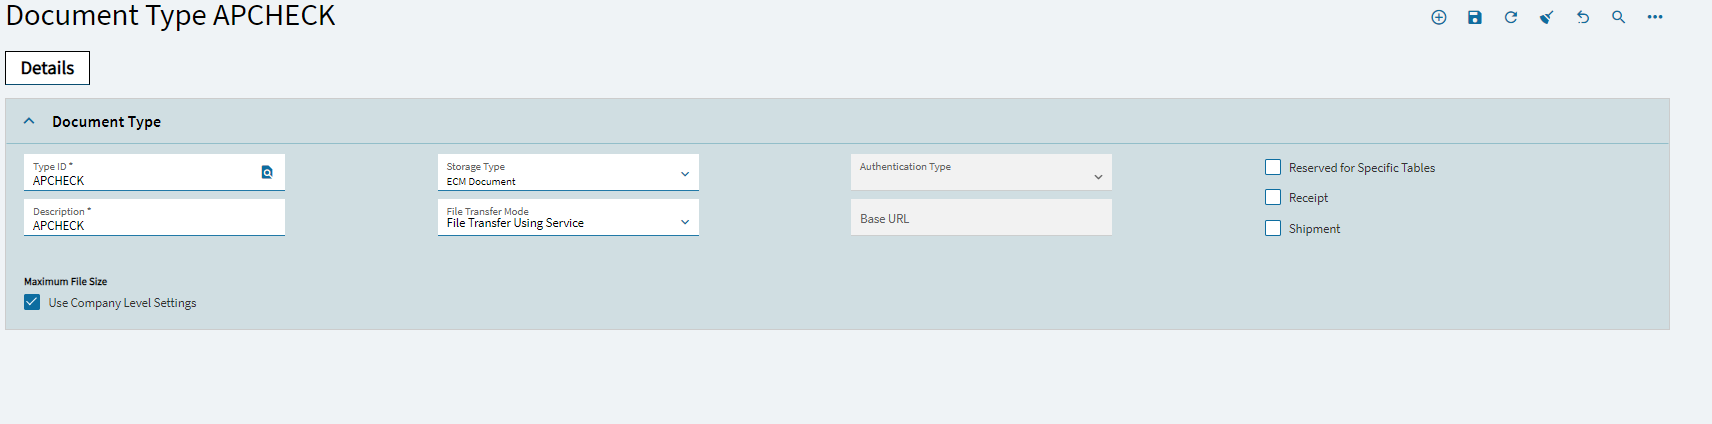Open the Authentication Type dropdown
The width and height of the screenshot is (1712, 424).
click(x=981, y=172)
